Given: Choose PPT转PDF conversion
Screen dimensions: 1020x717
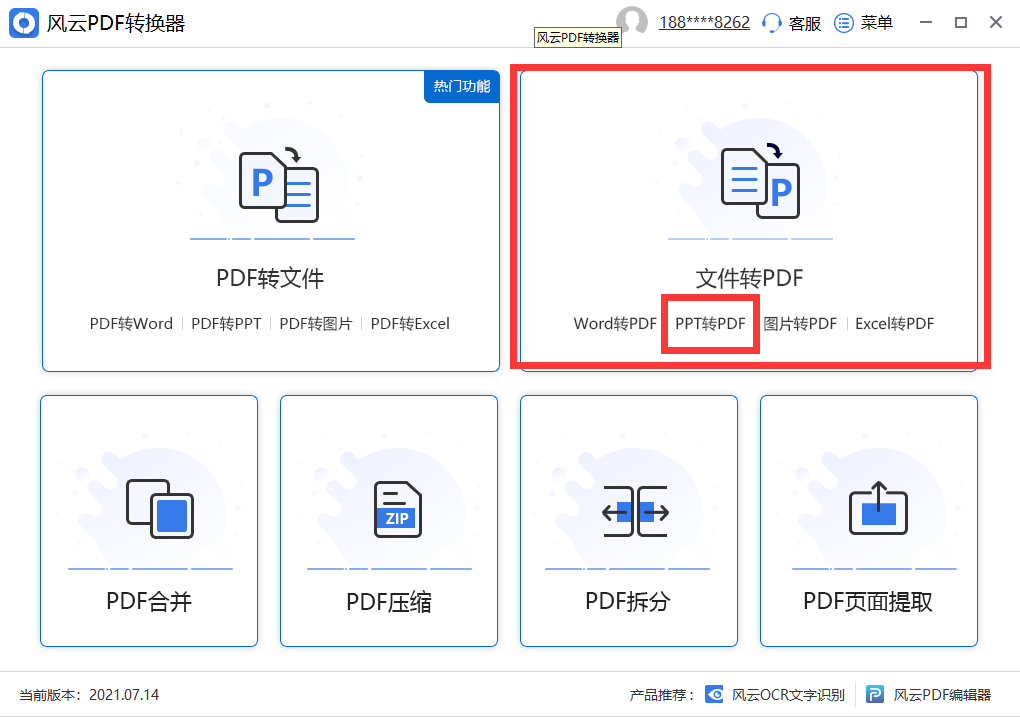Looking at the screenshot, I should click(x=710, y=323).
